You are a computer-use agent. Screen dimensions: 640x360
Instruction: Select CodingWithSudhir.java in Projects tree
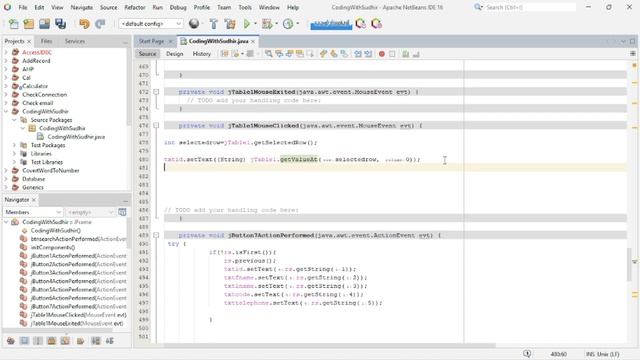pos(76,137)
